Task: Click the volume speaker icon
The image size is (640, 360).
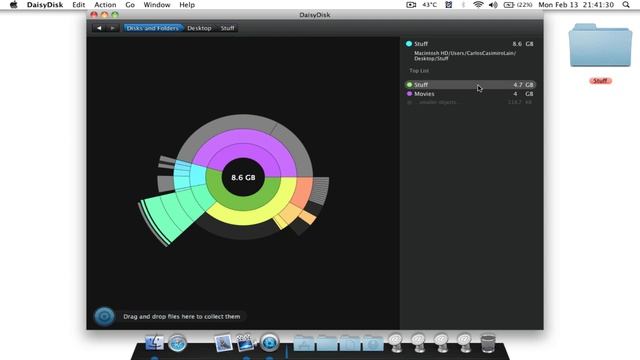Action: tap(493, 5)
